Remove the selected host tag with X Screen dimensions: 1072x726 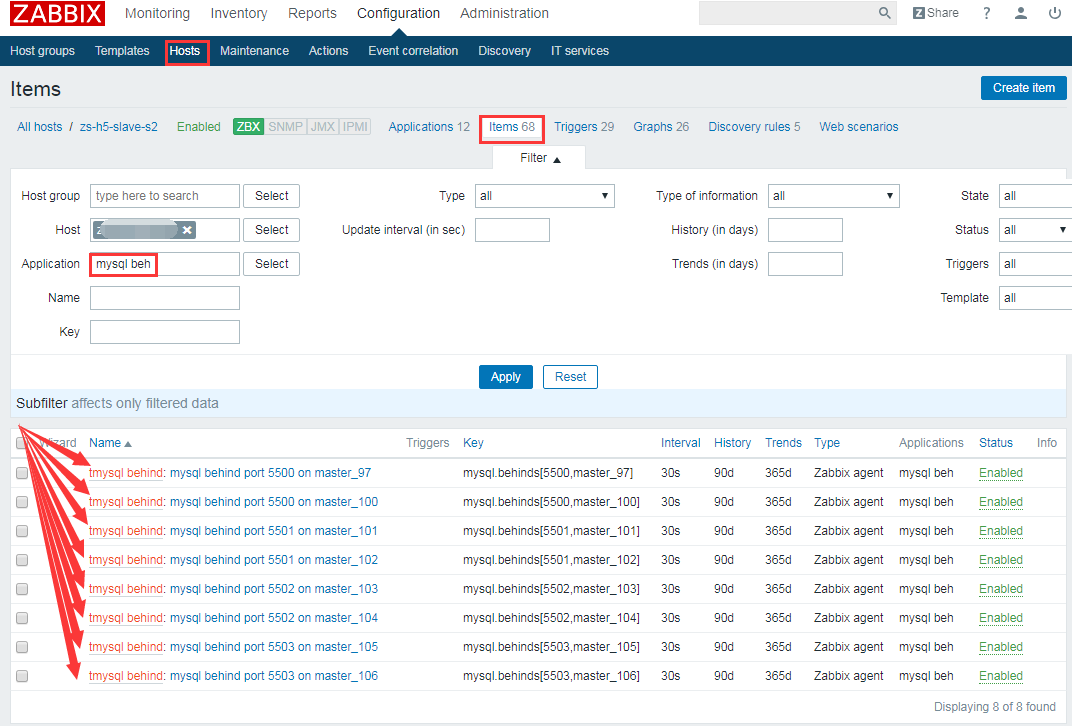(x=187, y=230)
